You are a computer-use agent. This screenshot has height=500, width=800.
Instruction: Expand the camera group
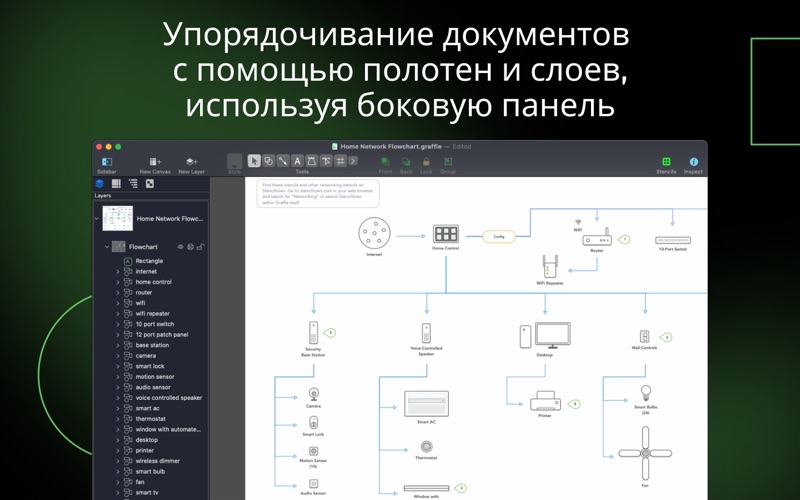pos(118,356)
